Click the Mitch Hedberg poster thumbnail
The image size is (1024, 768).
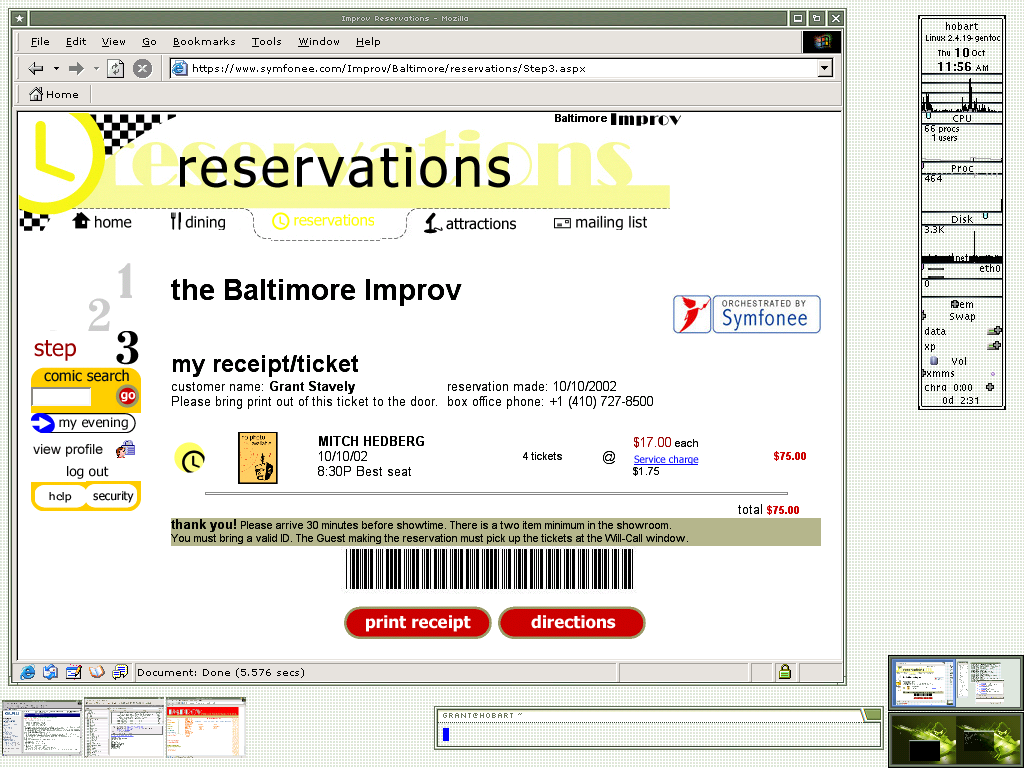click(258, 458)
